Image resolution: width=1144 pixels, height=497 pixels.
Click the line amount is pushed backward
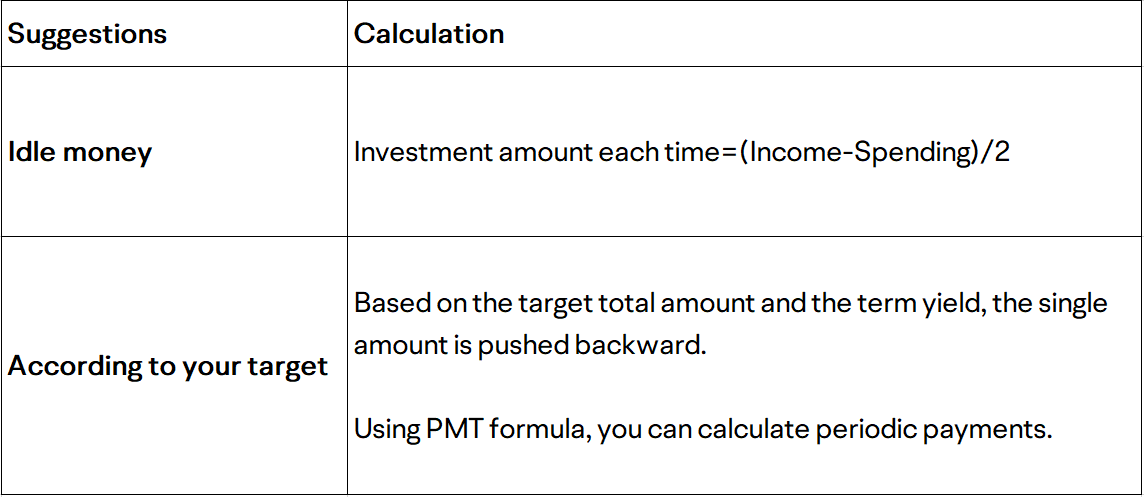pos(530,345)
